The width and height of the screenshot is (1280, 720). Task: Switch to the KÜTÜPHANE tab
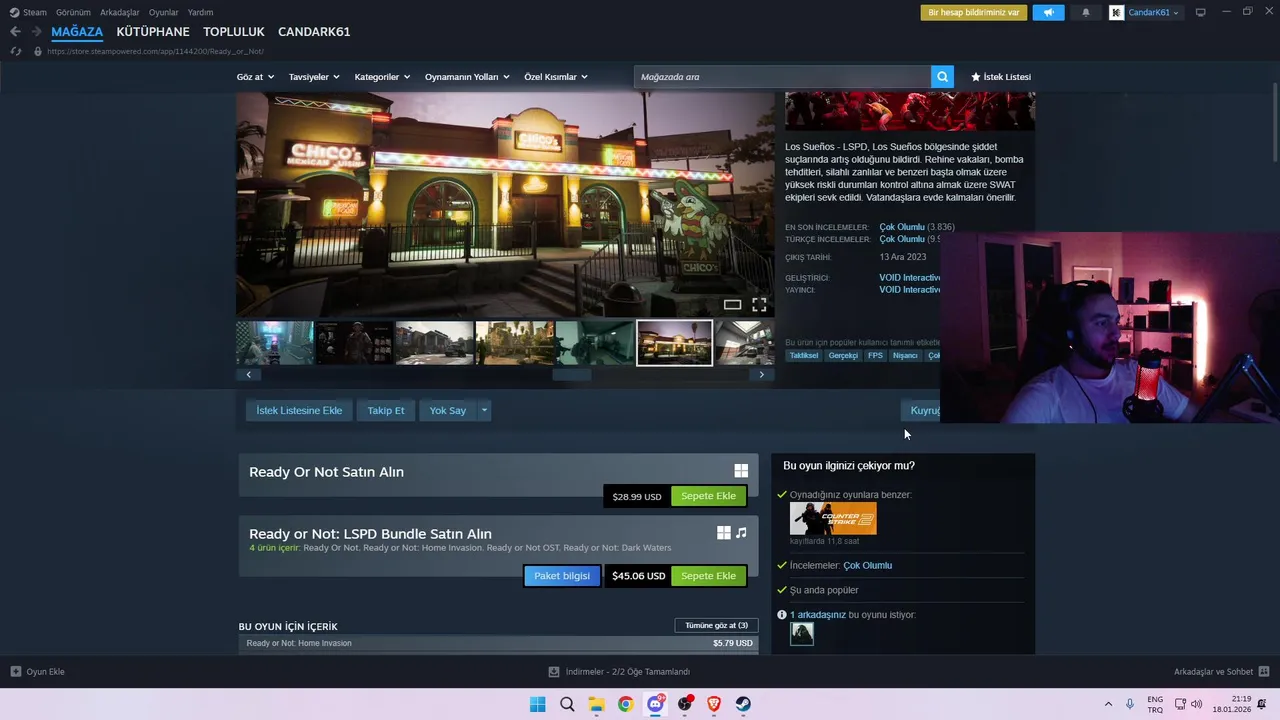153,32
